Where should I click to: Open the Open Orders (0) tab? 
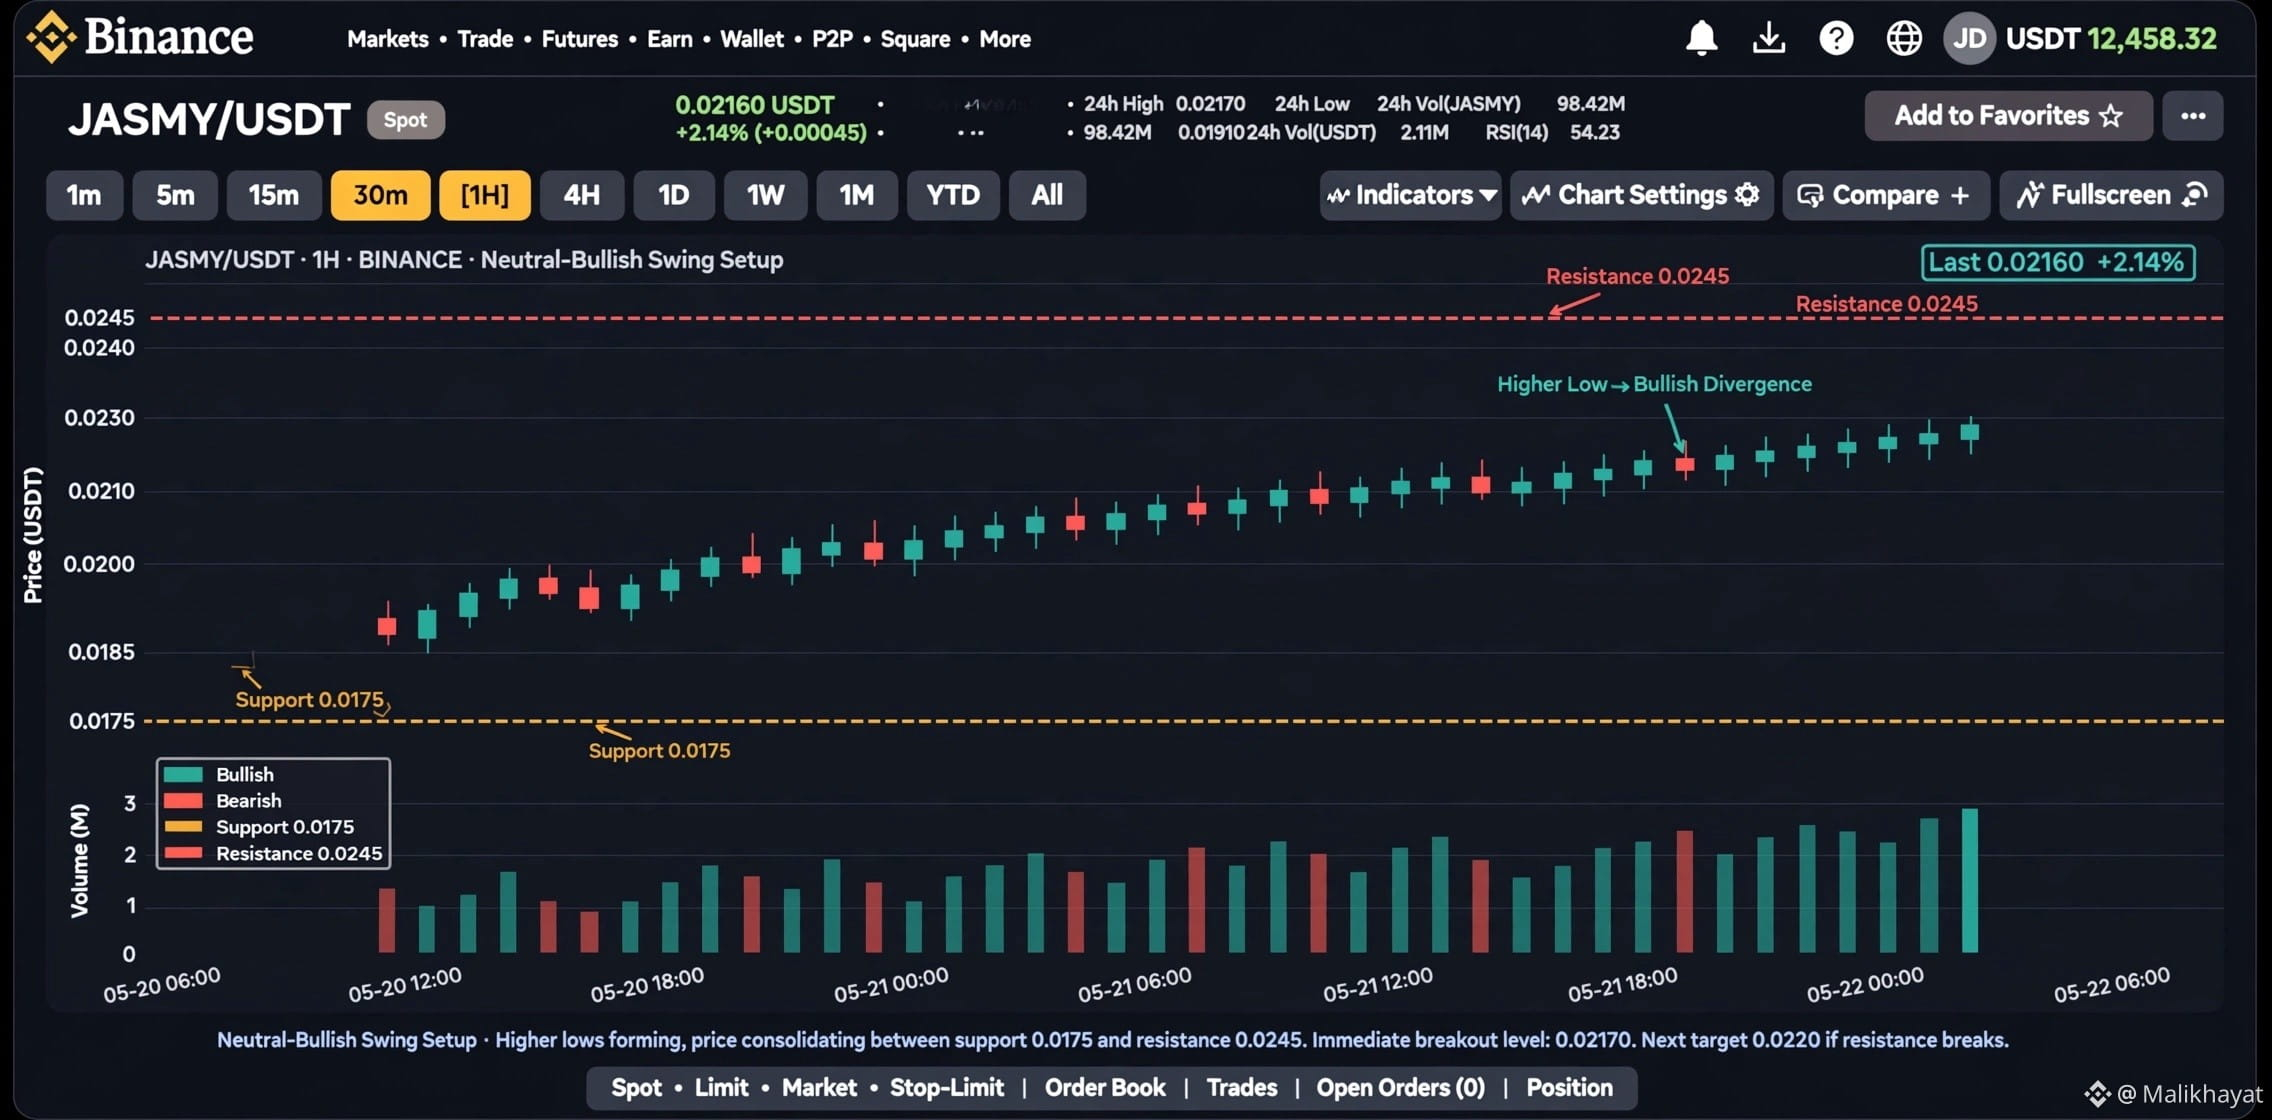click(x=1400, y=1087)
